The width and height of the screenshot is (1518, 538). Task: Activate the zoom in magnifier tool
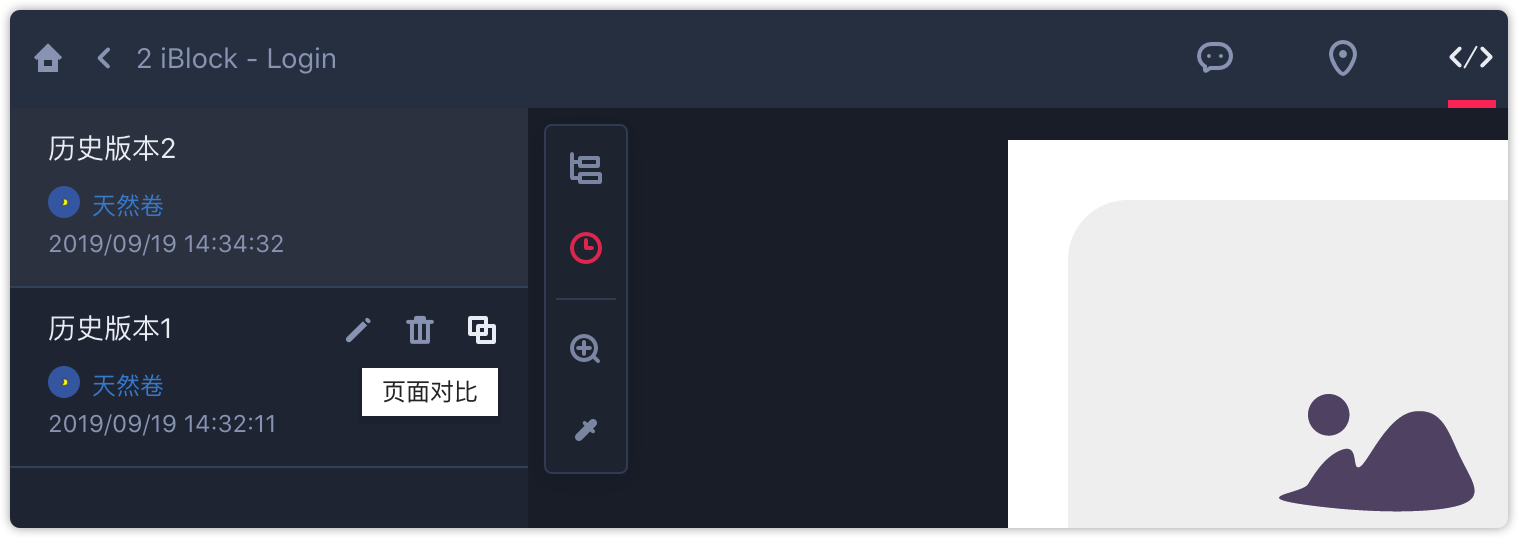pyautogui.click(x=586, y=349)
